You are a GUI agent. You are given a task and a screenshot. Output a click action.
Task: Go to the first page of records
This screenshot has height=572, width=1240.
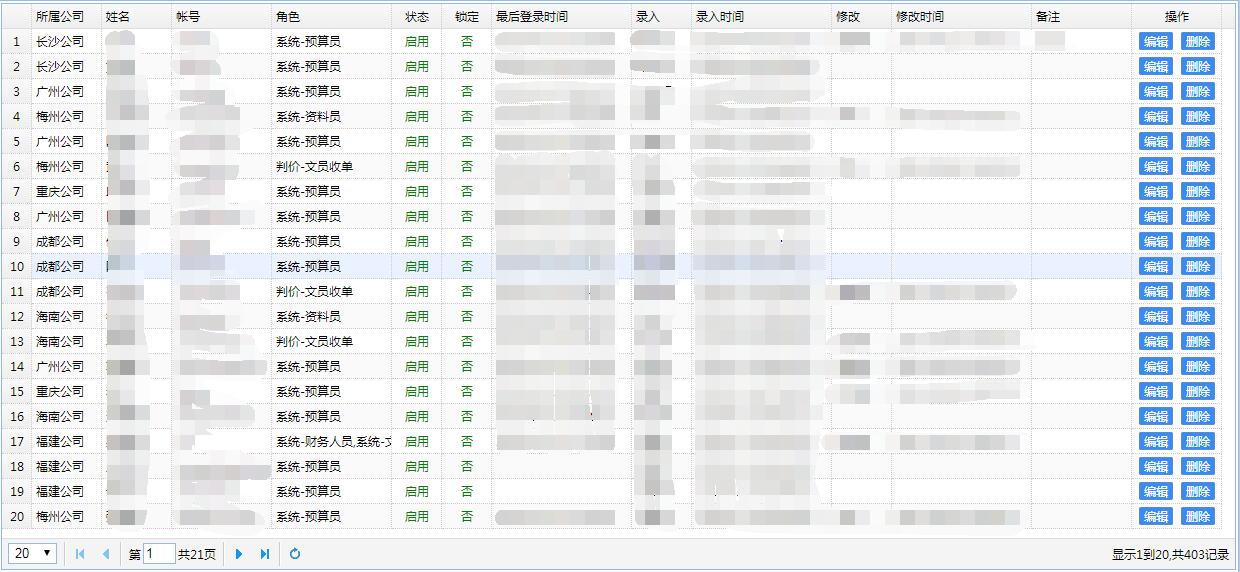[80, 554]
